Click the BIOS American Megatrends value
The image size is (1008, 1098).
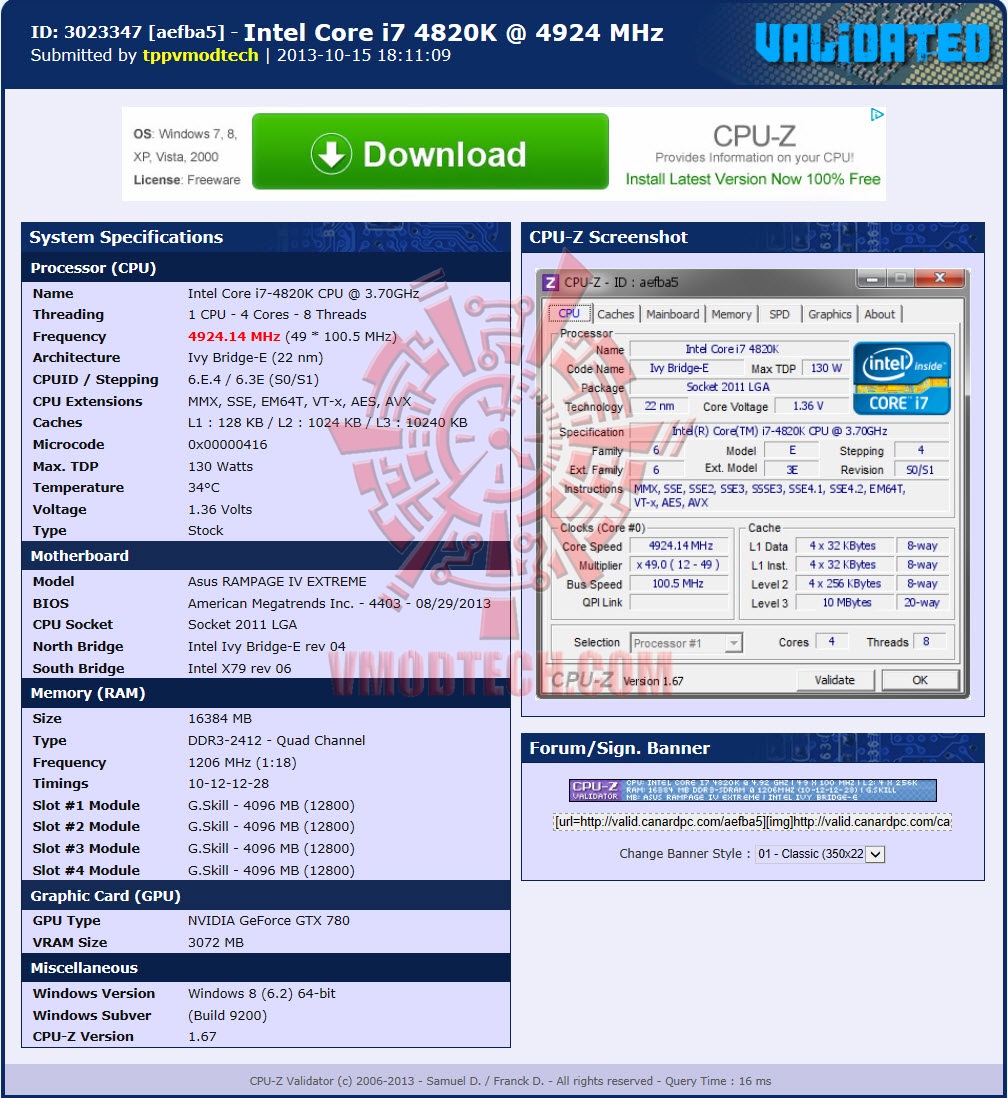[x=339, y=603]
